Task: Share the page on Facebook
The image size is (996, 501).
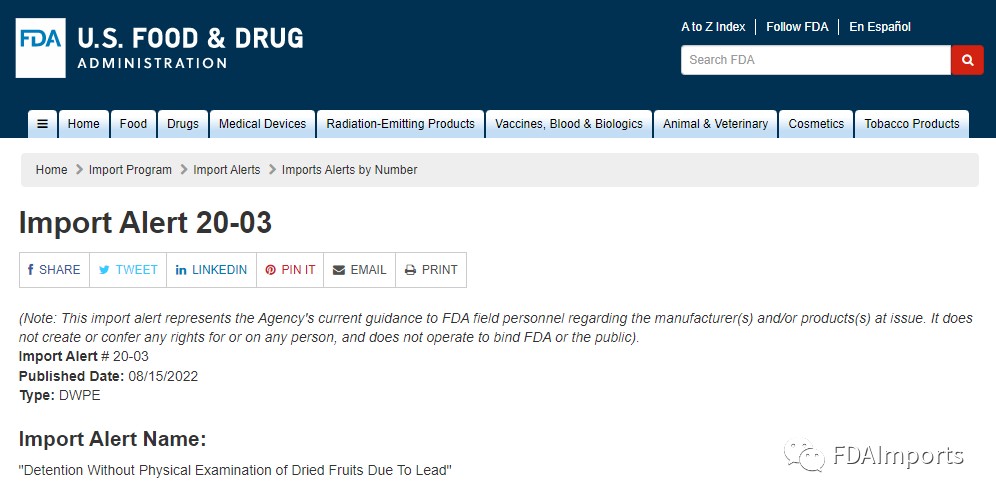Action: pyautogui.click(x=54, y=270)
